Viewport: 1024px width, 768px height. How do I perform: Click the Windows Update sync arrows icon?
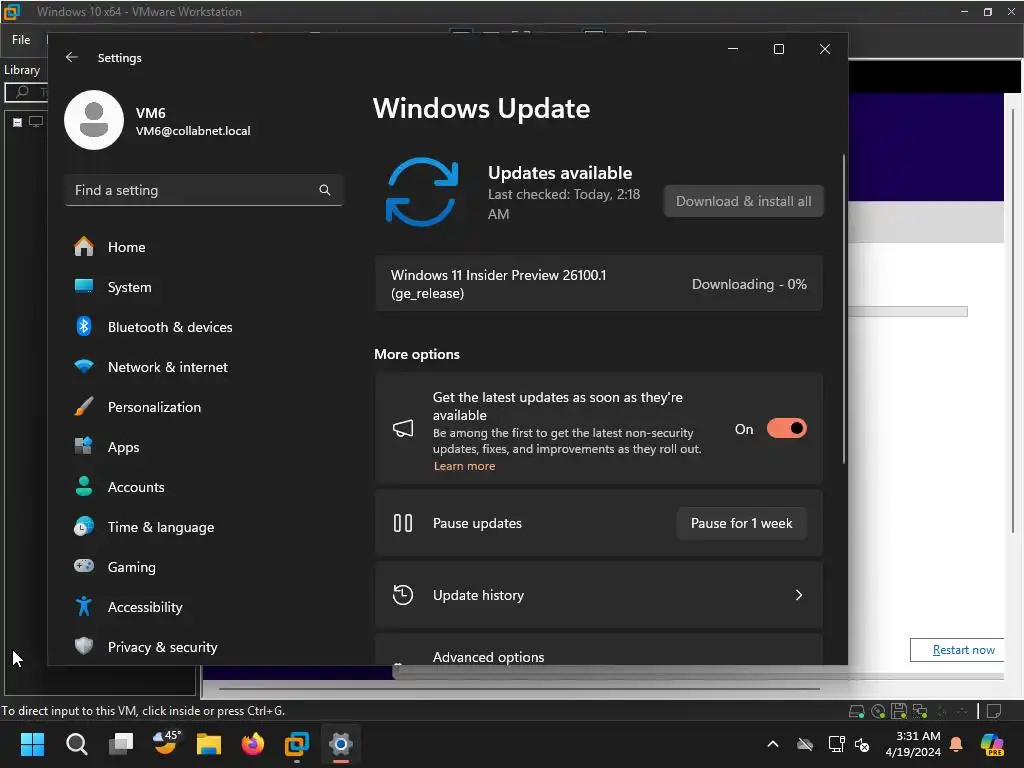pyautogui.click(x=422, y=192)
